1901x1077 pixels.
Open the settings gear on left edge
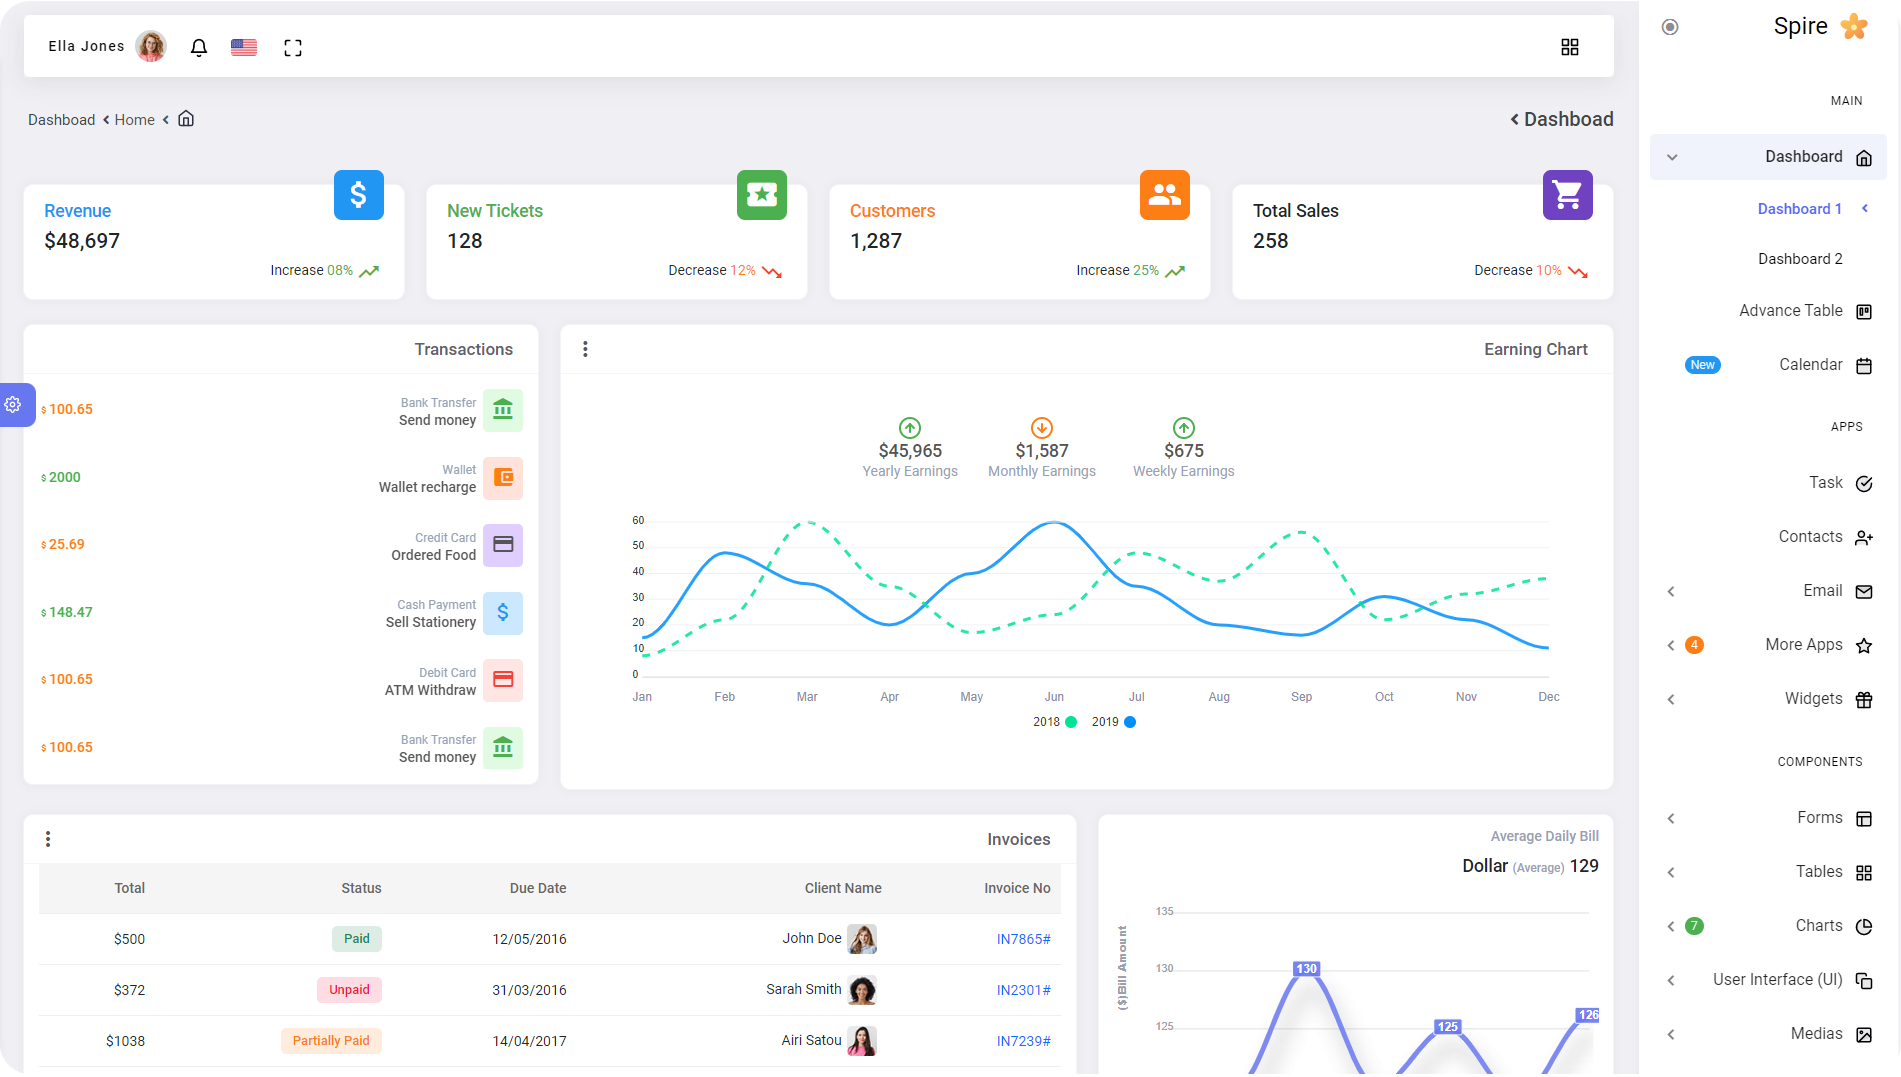point(13,405)
